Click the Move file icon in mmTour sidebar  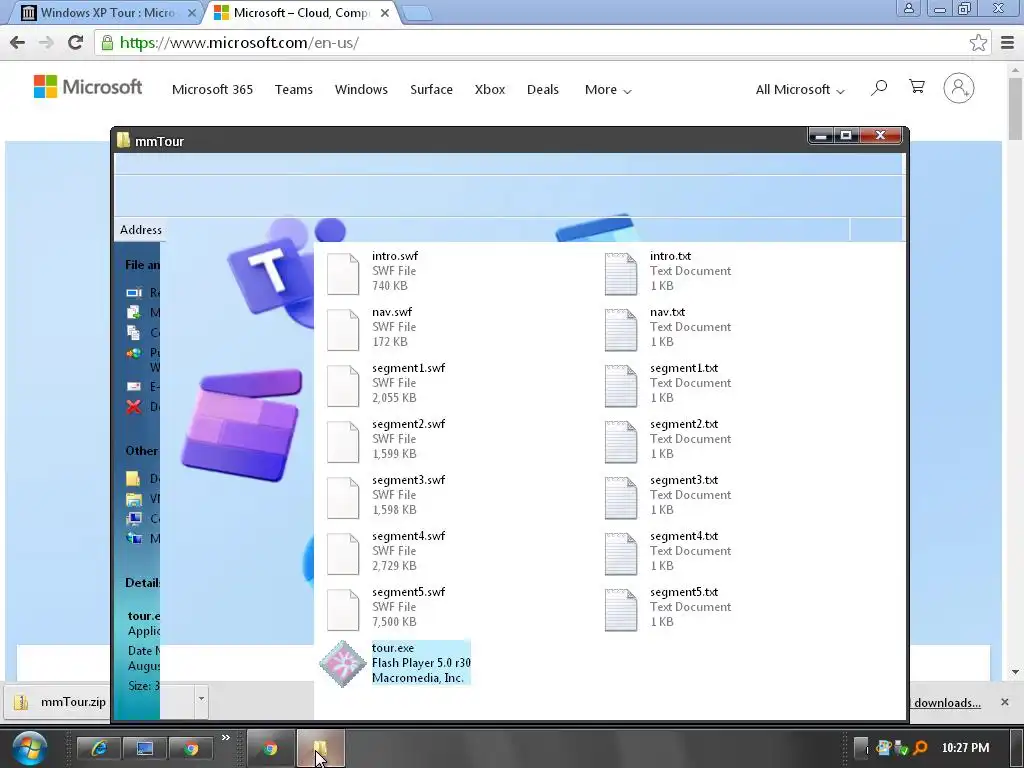coord(133,313)
